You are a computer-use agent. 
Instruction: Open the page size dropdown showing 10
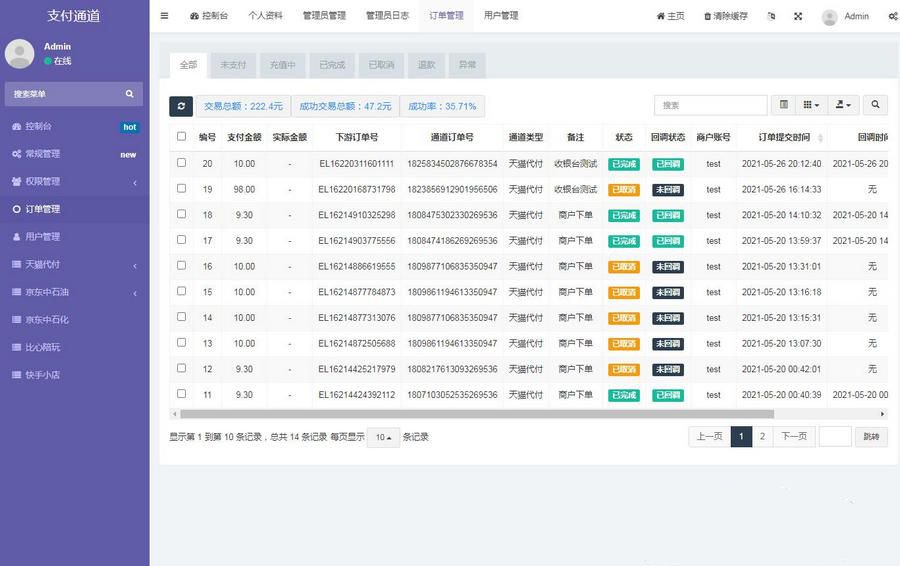coord(383,437)
